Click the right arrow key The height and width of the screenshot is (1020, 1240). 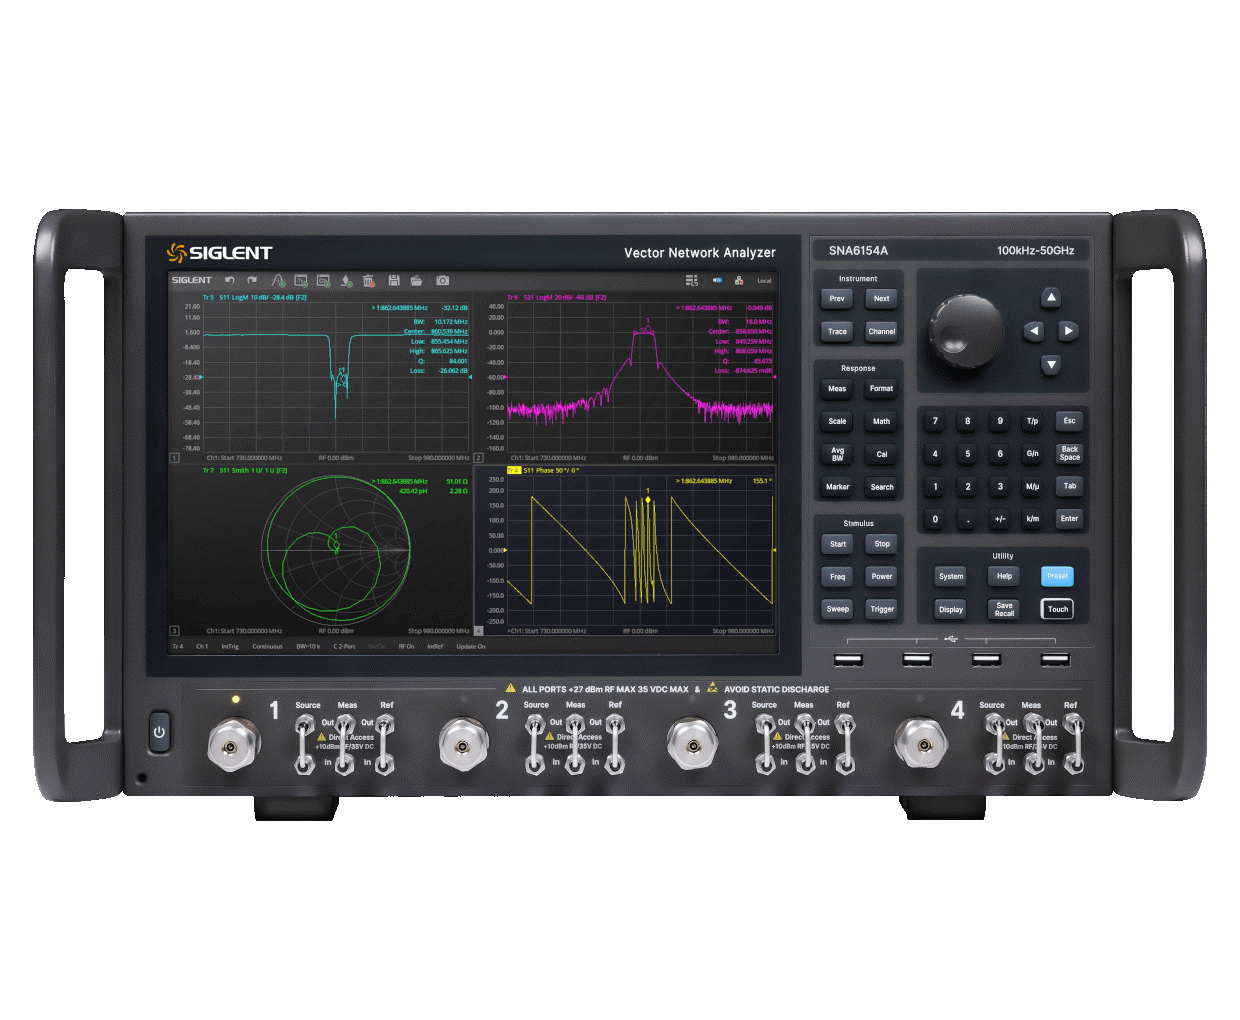point(1068,330)
